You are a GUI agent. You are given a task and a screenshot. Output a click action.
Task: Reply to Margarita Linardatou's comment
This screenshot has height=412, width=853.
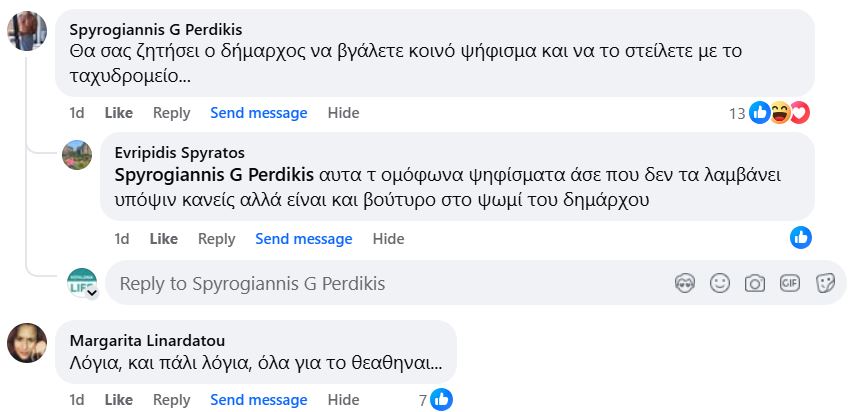(171, 400)
